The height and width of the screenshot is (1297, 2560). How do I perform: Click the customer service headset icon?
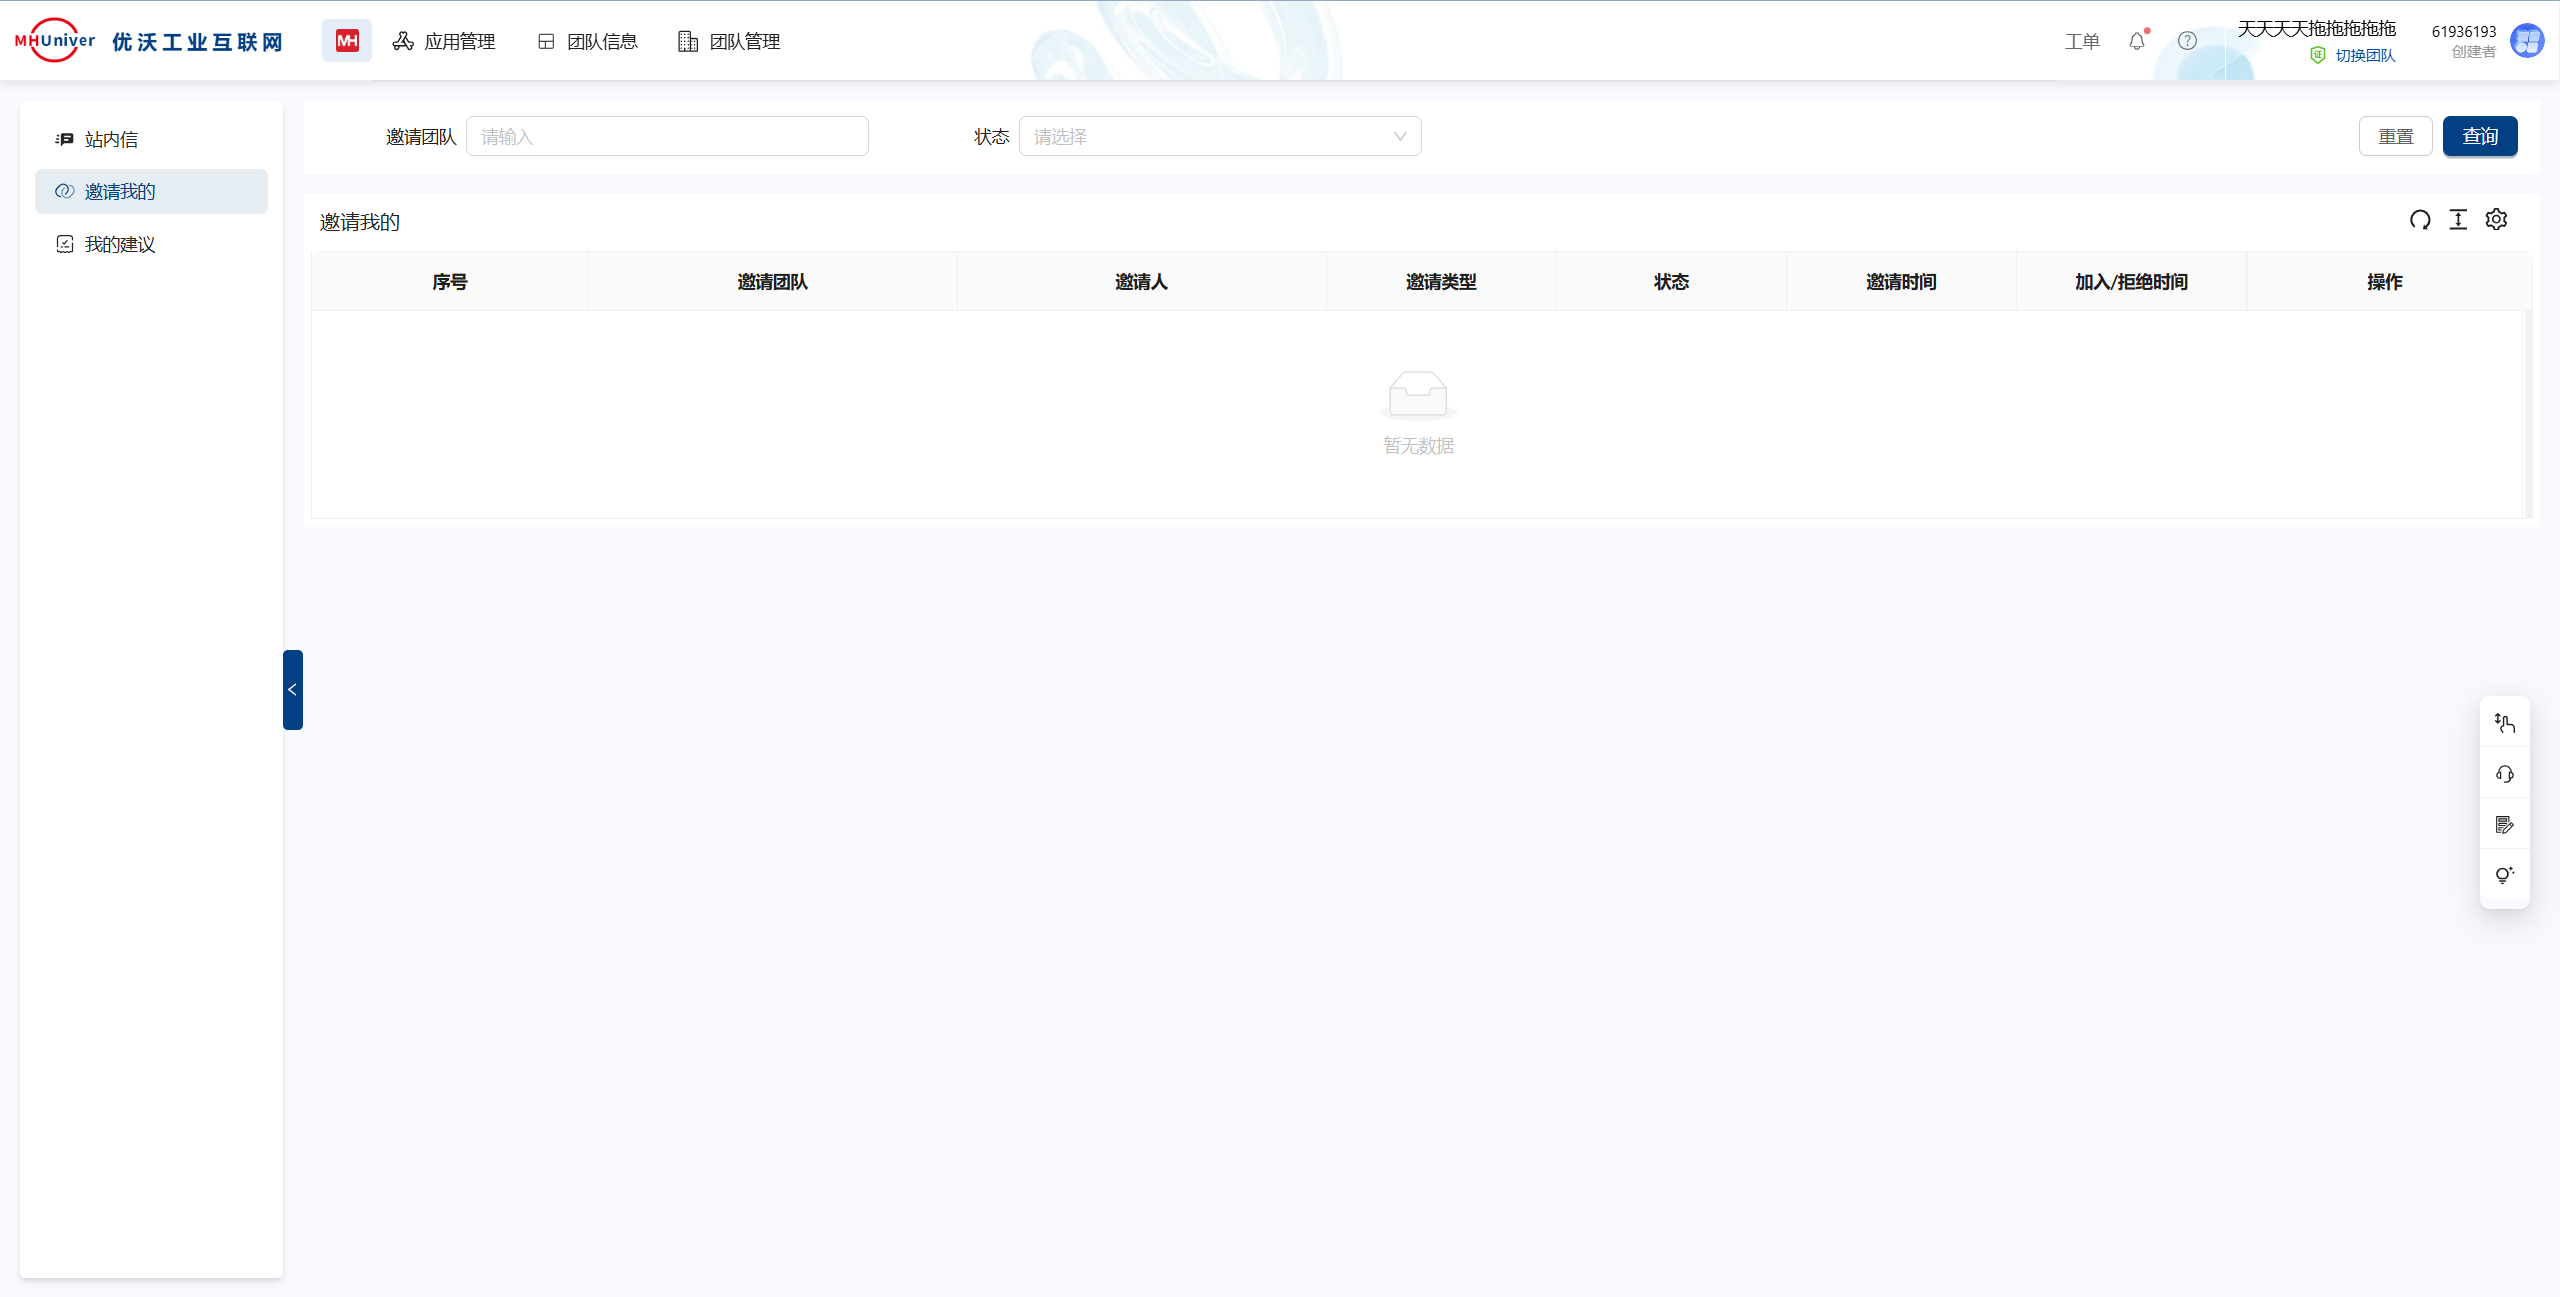click(2504, 774)
